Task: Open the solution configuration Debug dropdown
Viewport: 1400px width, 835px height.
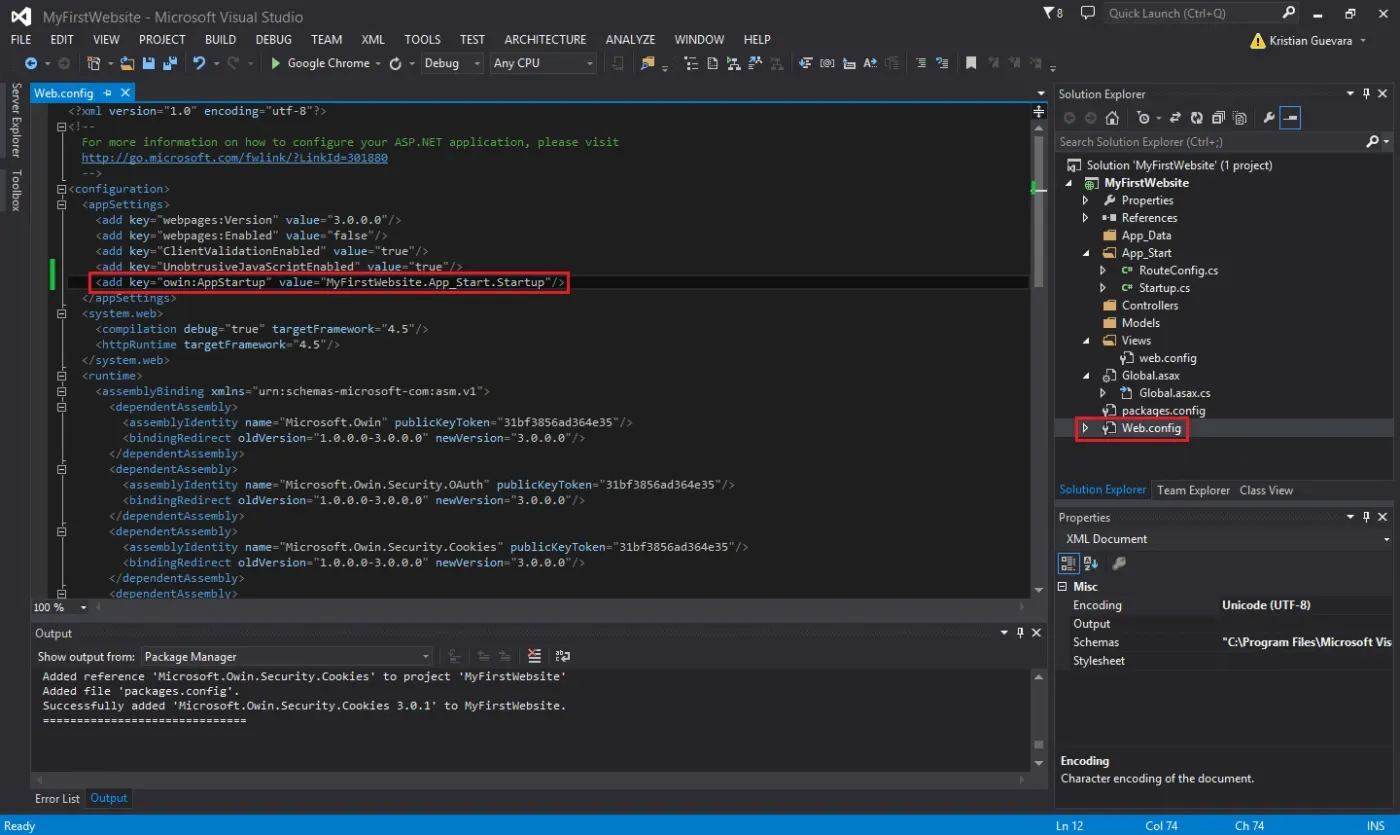Action: click(x=451, y=63)
